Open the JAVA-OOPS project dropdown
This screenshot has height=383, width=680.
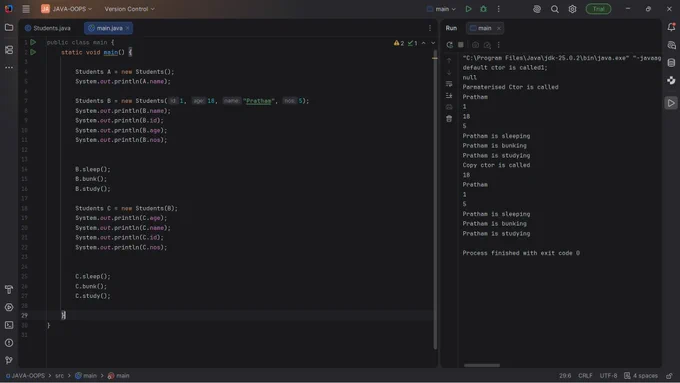click(66, 9)
